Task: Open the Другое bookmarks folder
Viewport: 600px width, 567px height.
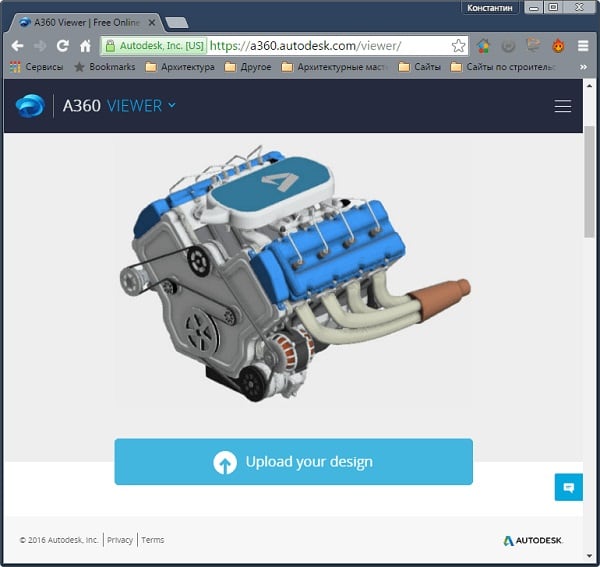Action: (248, 67)
